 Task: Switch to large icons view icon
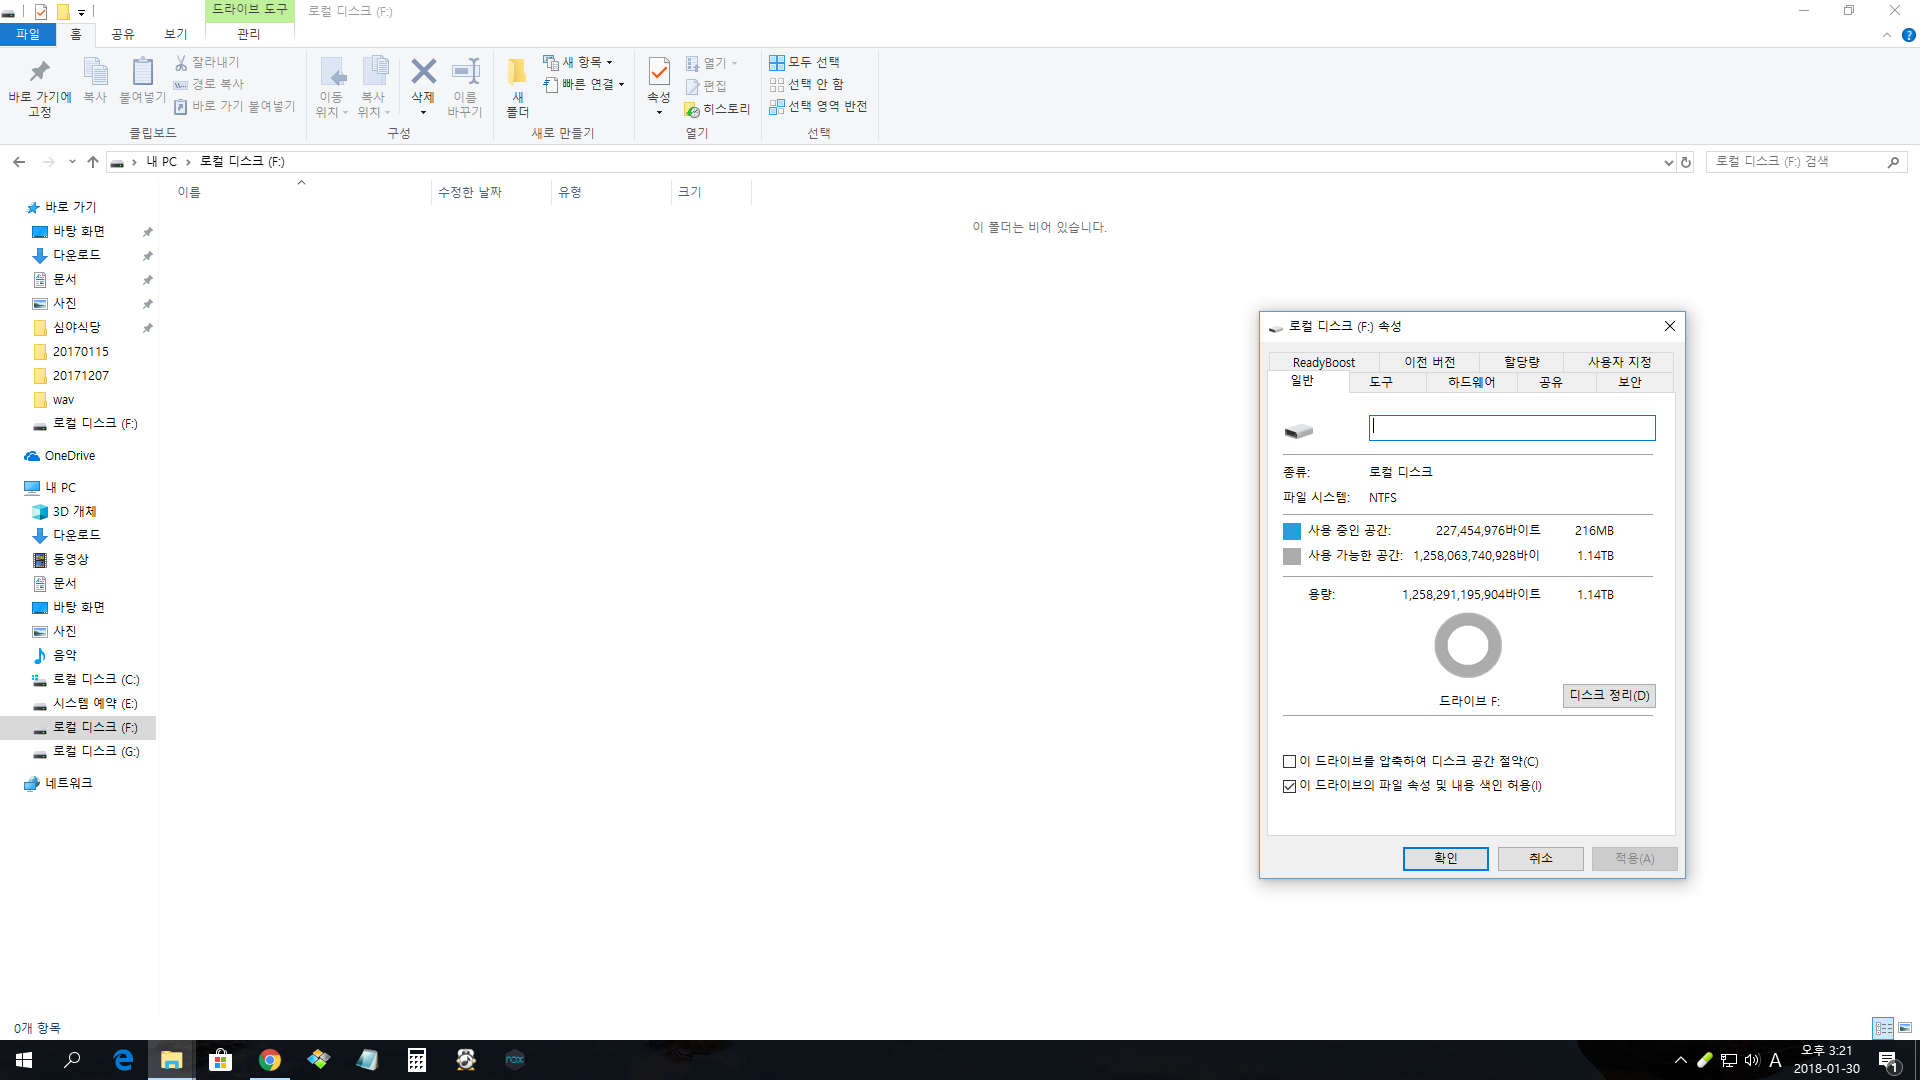(x=1905, y=1027)
